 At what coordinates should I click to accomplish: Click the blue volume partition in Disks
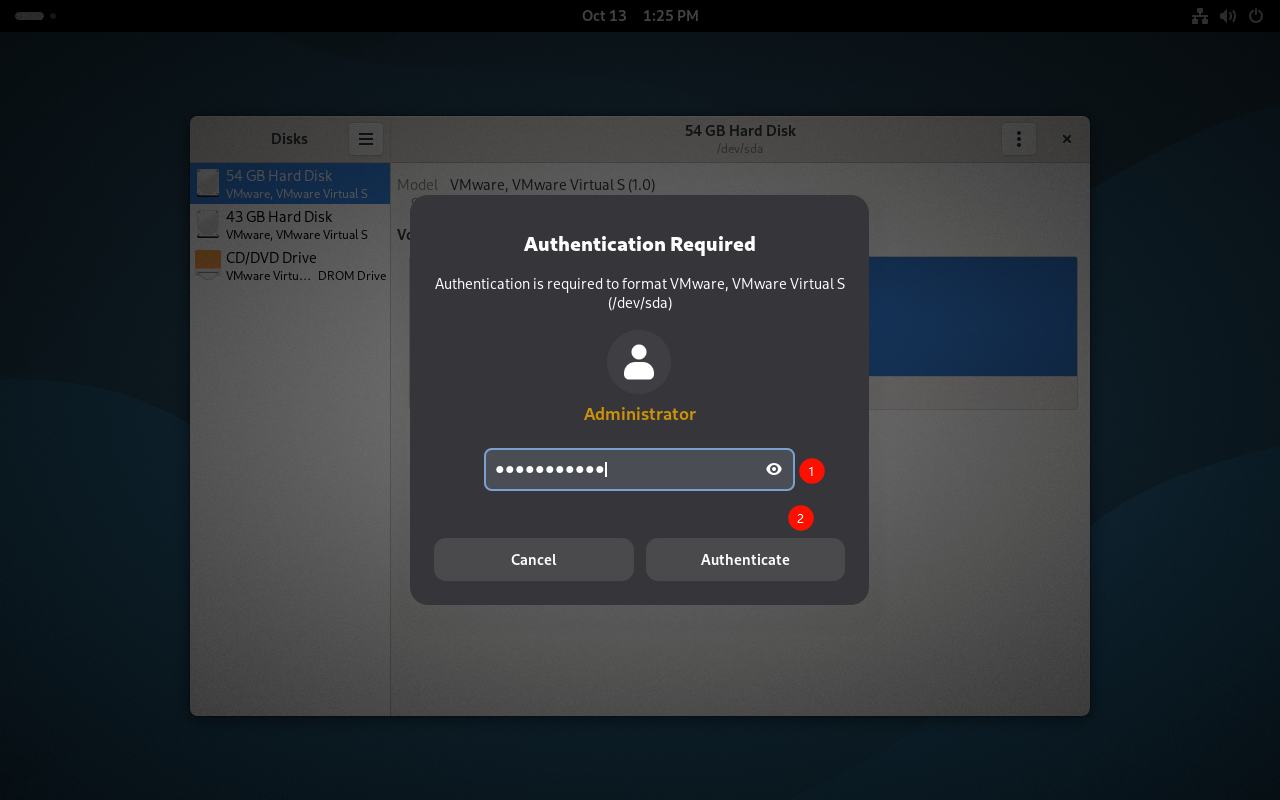(x=972, y=317)
